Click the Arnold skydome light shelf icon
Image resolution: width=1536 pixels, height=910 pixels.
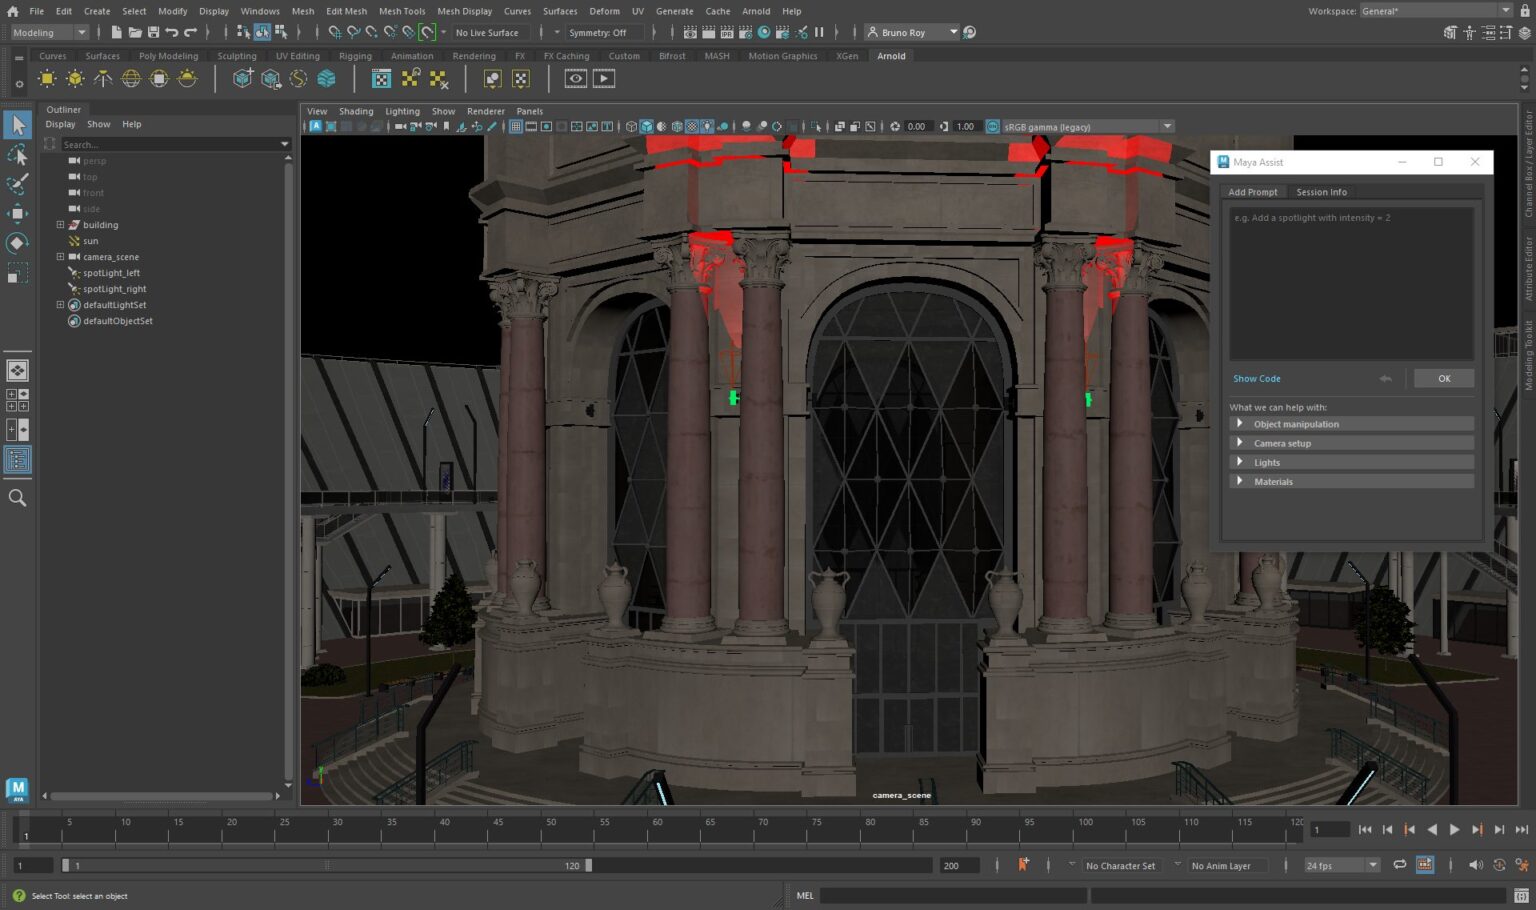click(x=131, y=79)
